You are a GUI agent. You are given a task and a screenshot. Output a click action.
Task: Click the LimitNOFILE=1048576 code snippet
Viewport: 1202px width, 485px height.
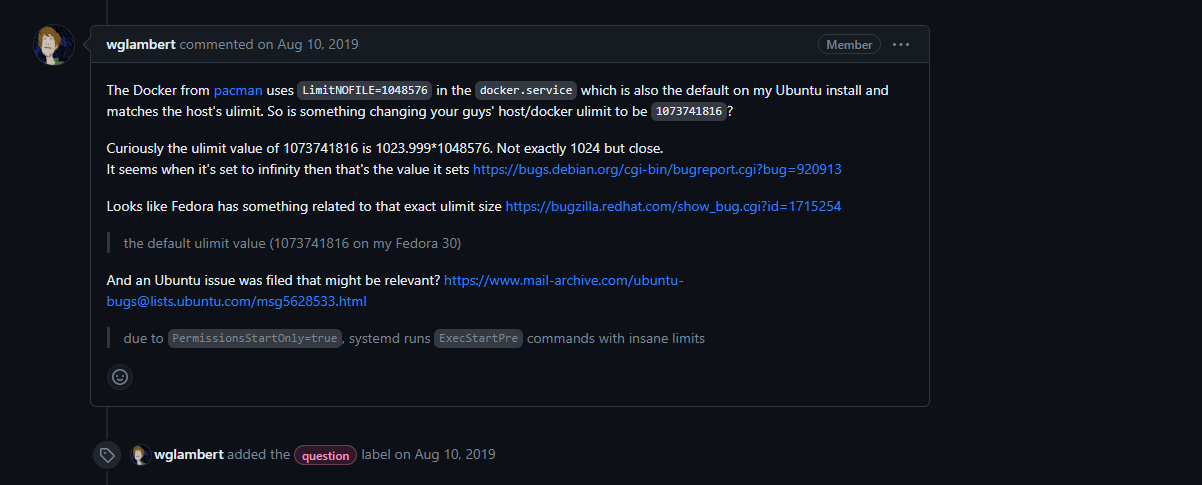[x=365, y=90]
